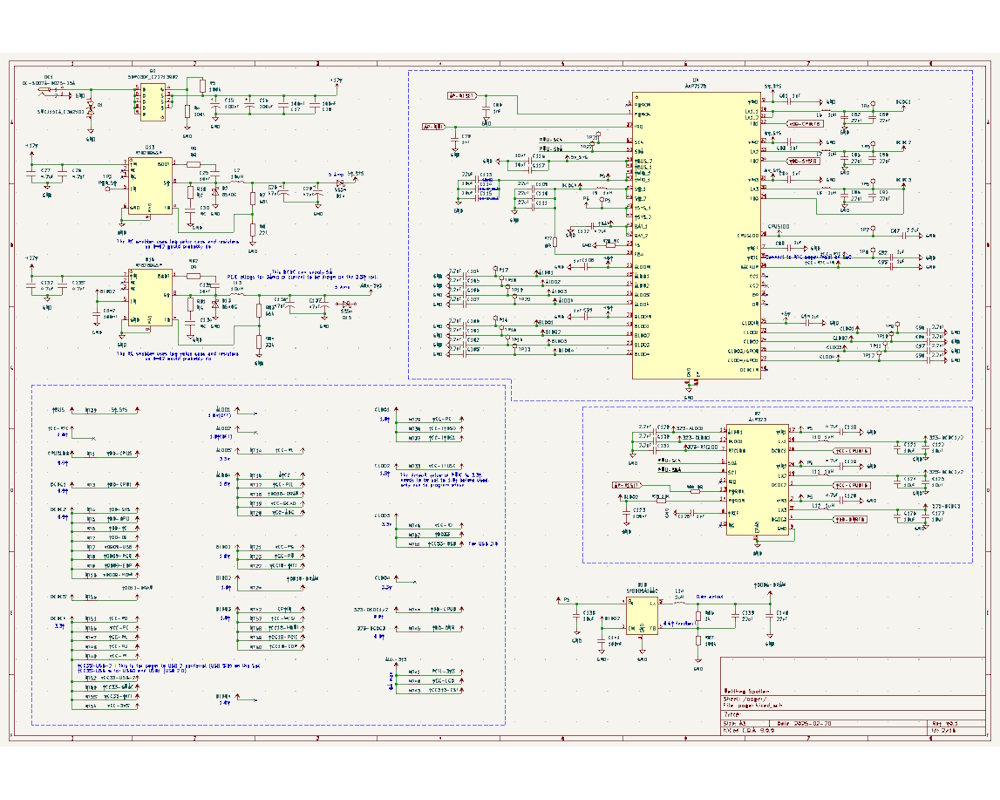1000x800 pixels.
Task: Click the AP-RESET label at top of PMIC block
Action: coord(460,96)
